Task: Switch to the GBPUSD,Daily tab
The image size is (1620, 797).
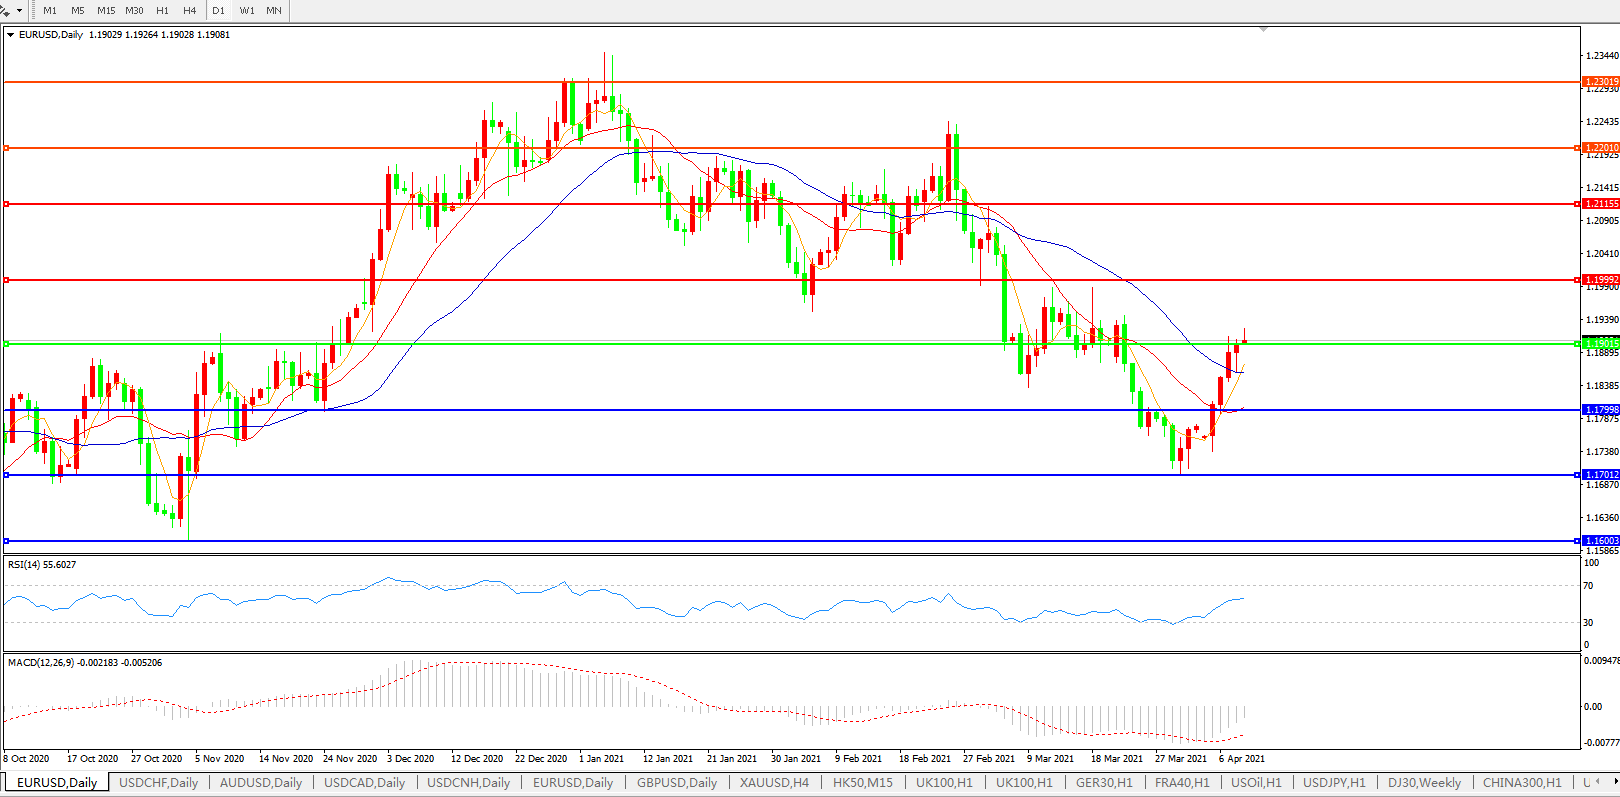Action: pos(677,783)
